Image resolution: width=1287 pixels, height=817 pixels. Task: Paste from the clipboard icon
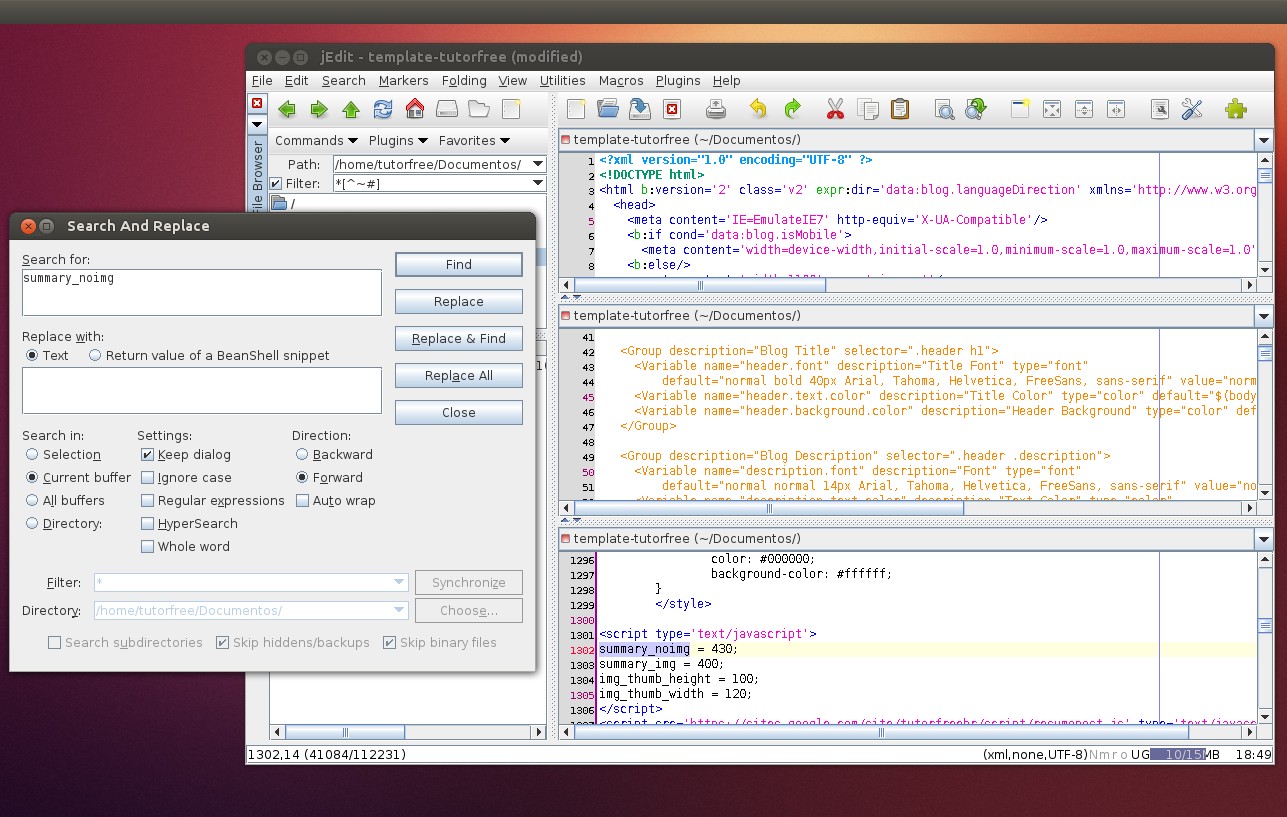point(900,110)
